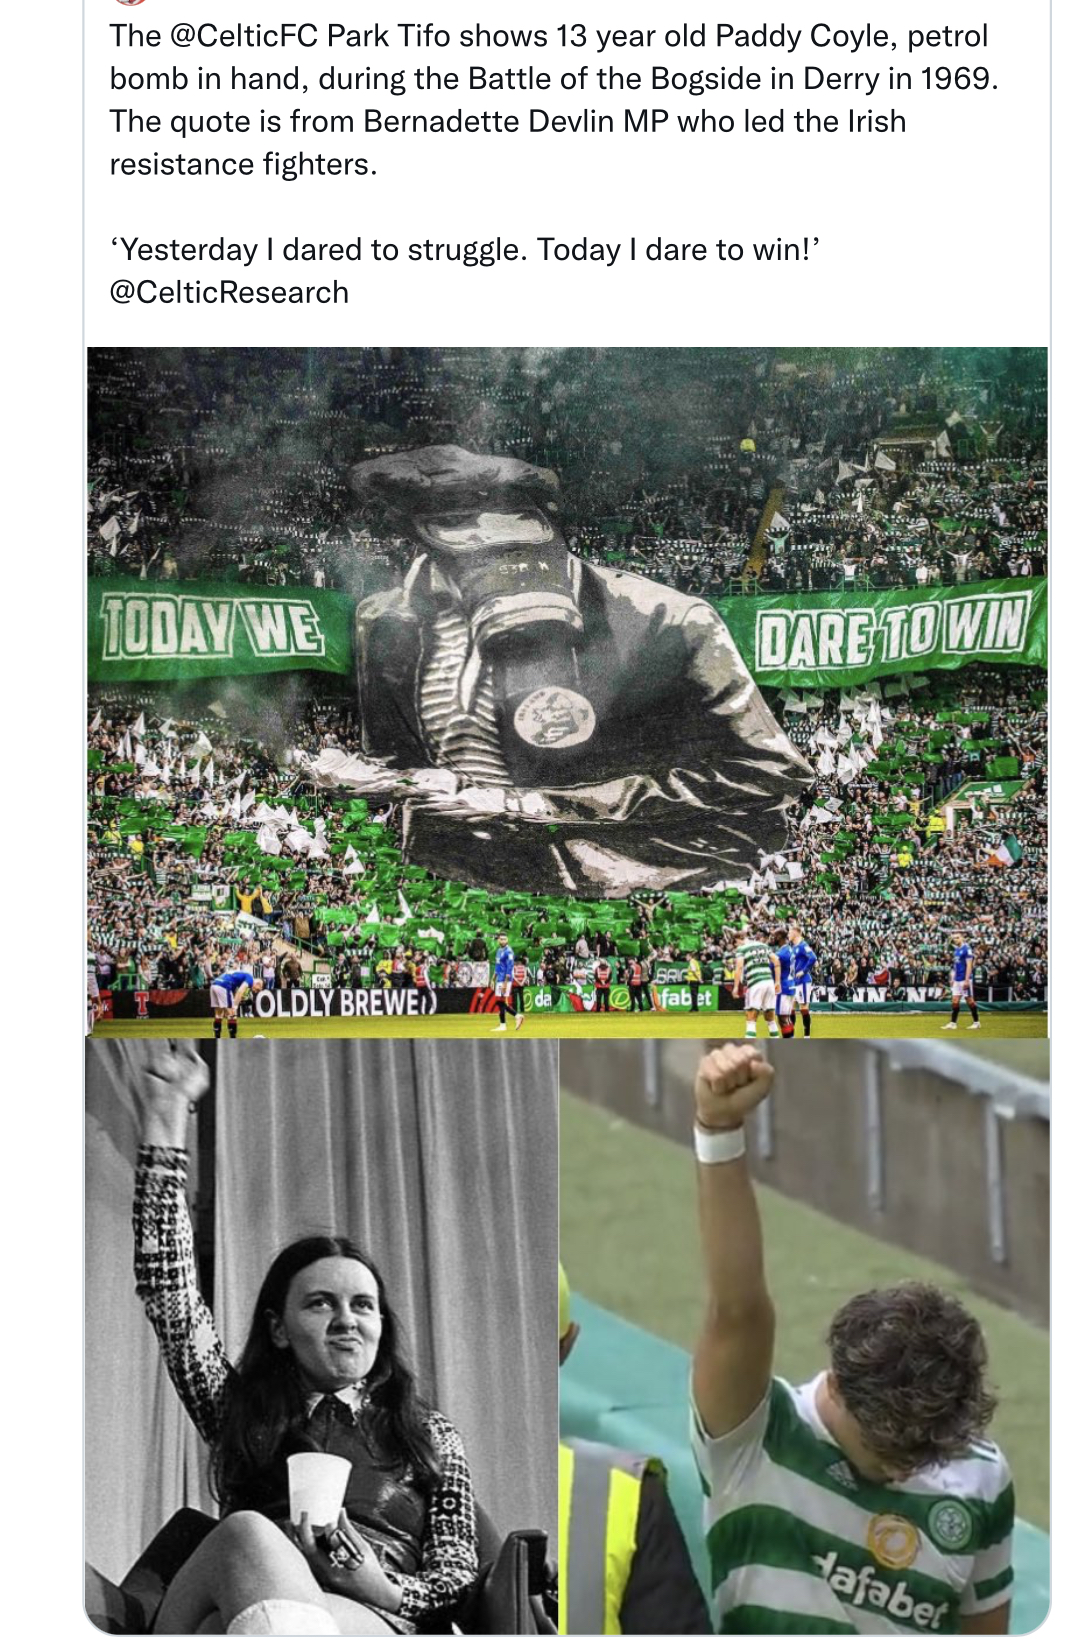Click the green 'fabet' pitchside board
The image size is (1088, 1642).
click(685, 998)
